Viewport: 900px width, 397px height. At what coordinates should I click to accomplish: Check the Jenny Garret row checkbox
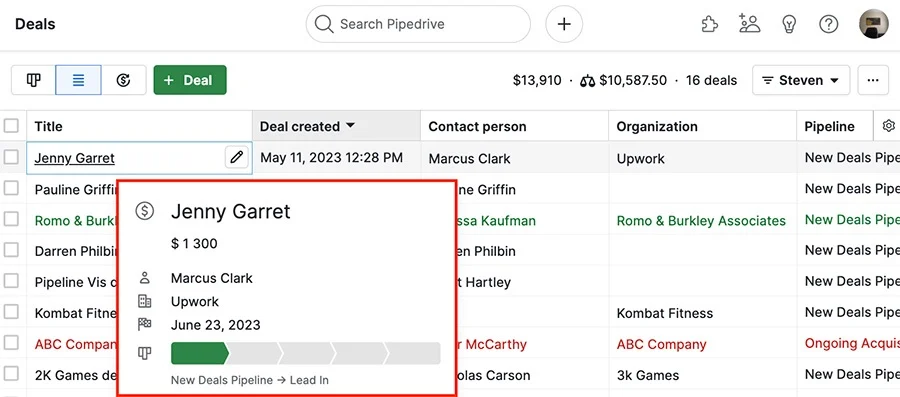11,157
